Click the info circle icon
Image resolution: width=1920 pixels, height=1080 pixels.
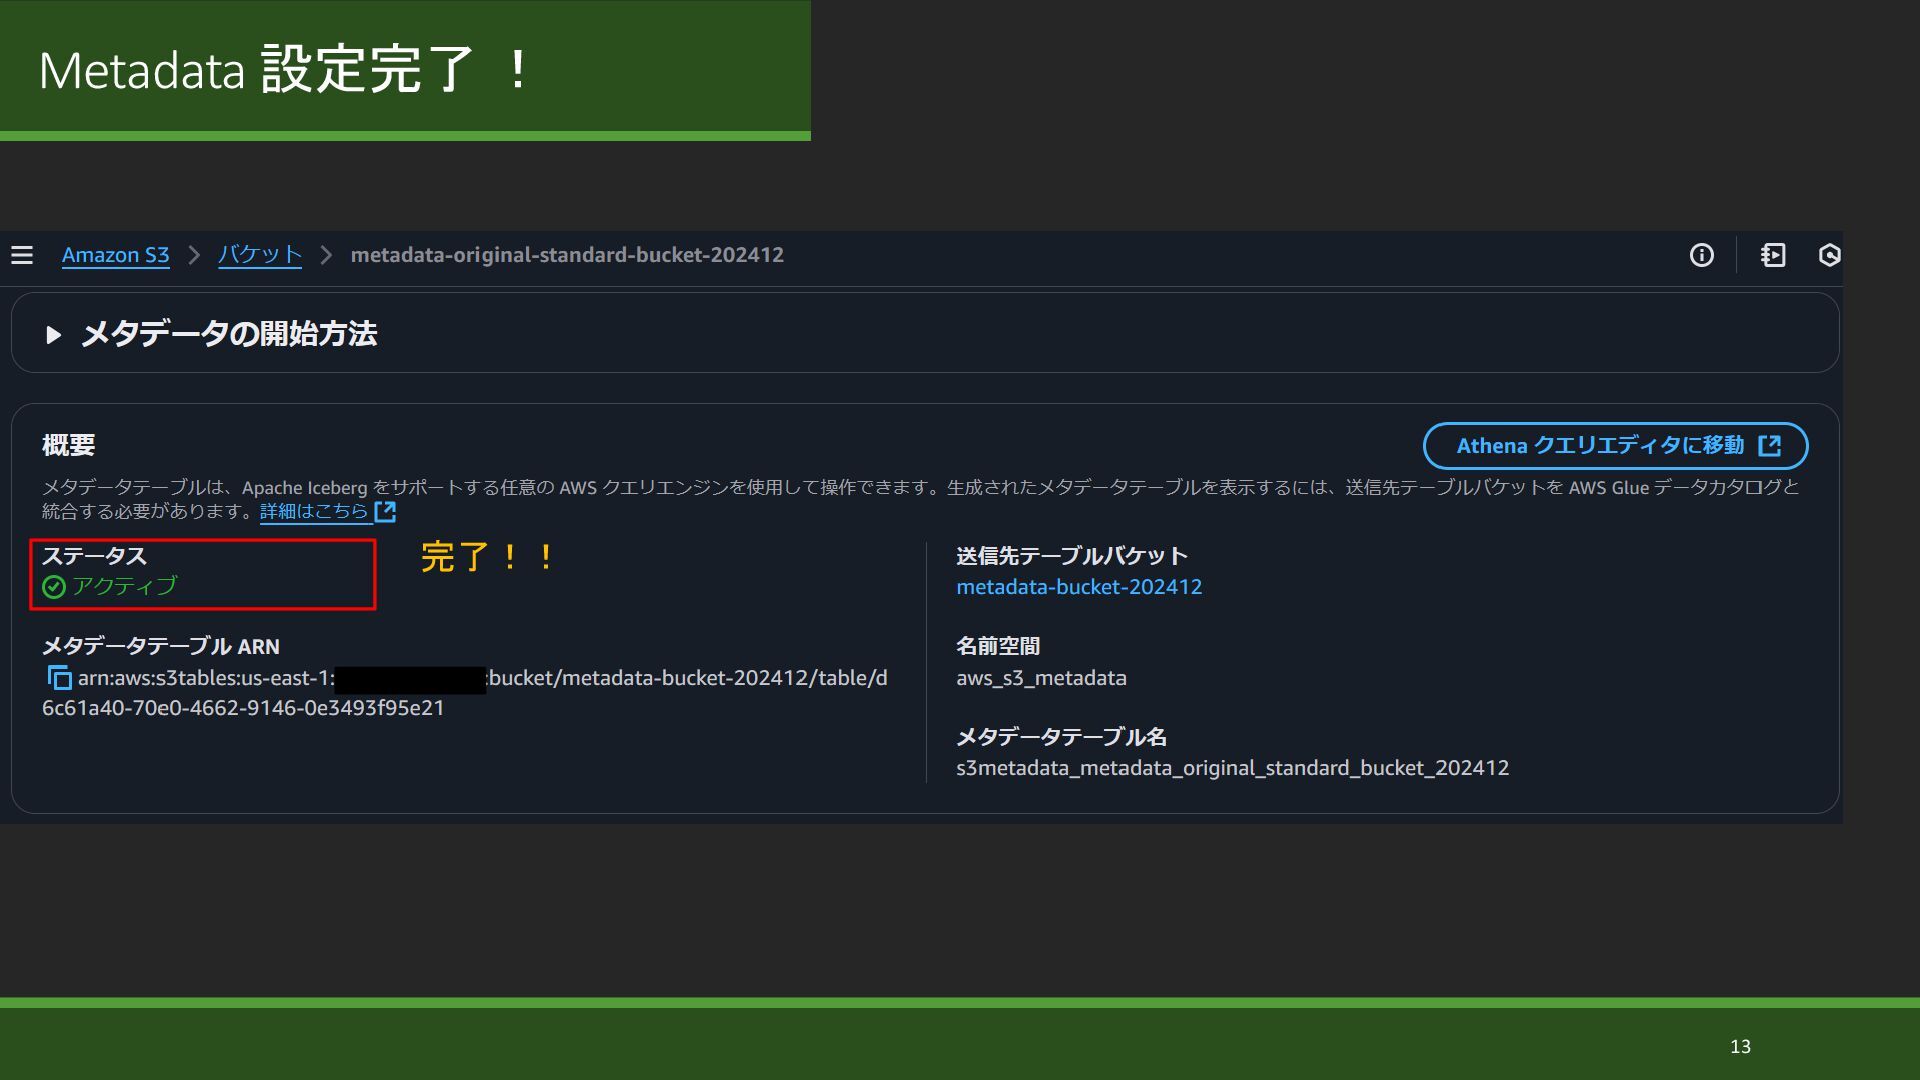click(x=1701, y=255)
